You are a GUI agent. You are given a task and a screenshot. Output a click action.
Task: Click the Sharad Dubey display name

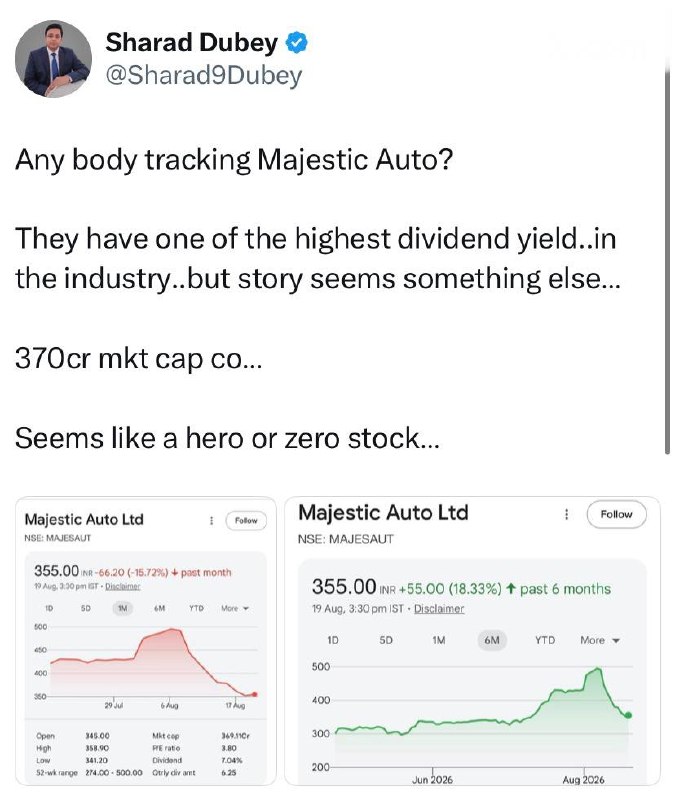click(191, 42)
